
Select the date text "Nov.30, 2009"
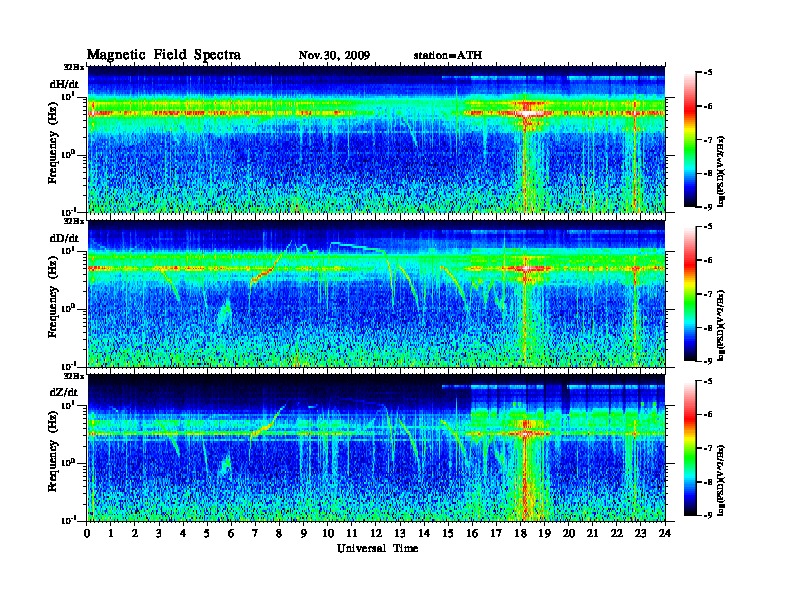point(334,55)
